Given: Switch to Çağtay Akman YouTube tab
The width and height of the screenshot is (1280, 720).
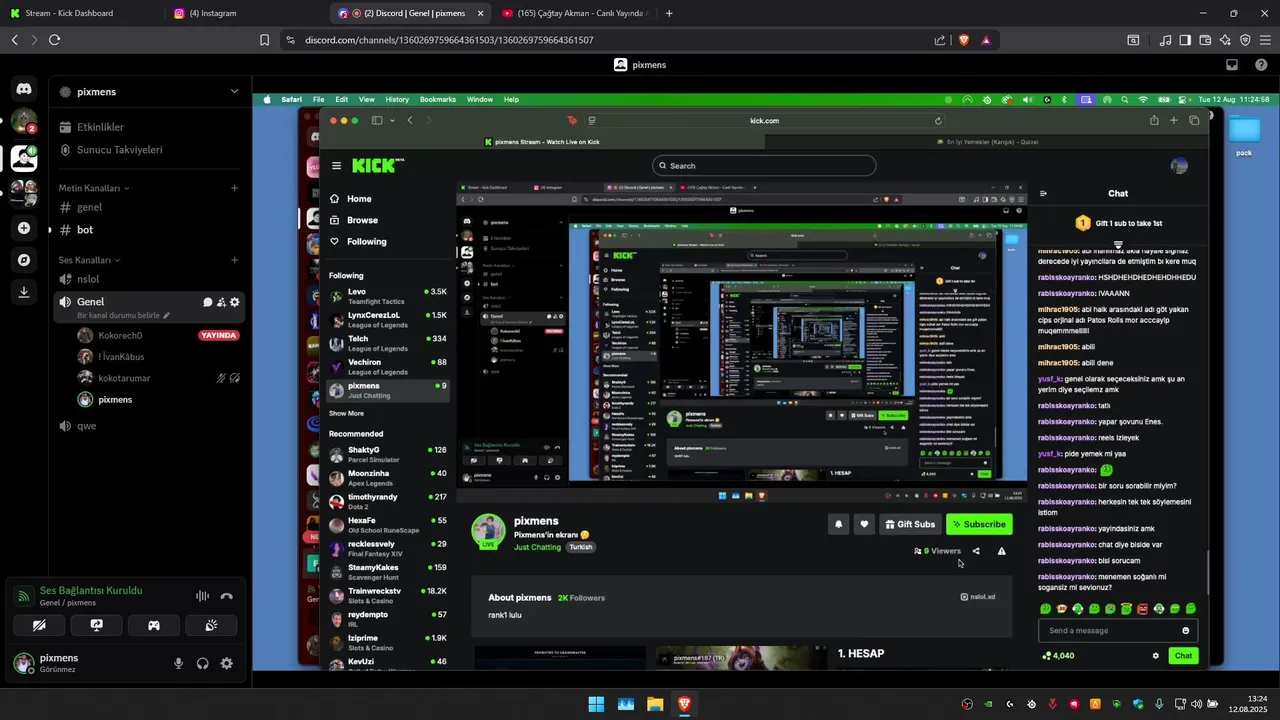Looking at the screenshot, I should point(573,13).
